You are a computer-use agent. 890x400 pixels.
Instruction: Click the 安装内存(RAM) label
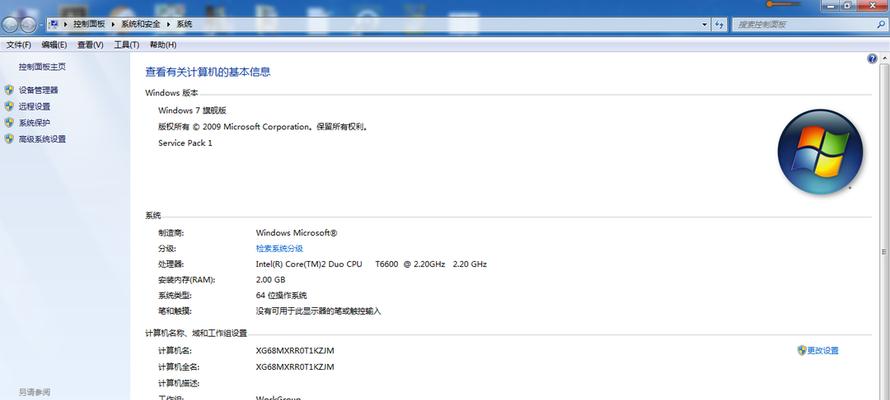tap(187, 280)
